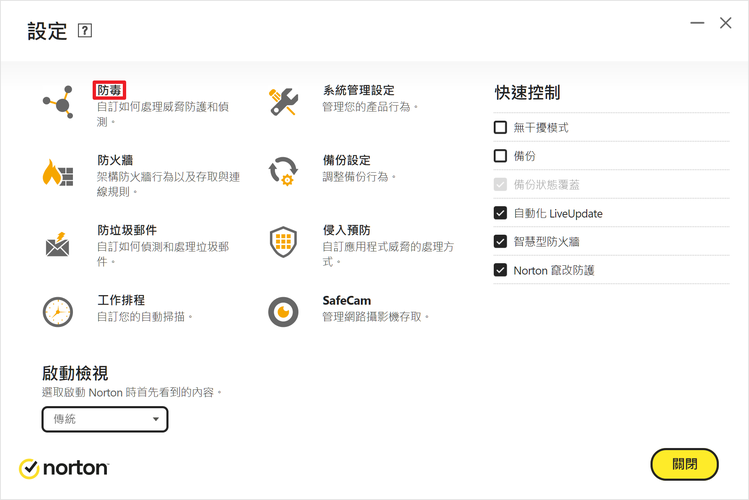Click text 選取啟動 Norton 時首先看到的內容
Image resolution: width=749 pixels, height=500 pixels.
coord(132,393)
